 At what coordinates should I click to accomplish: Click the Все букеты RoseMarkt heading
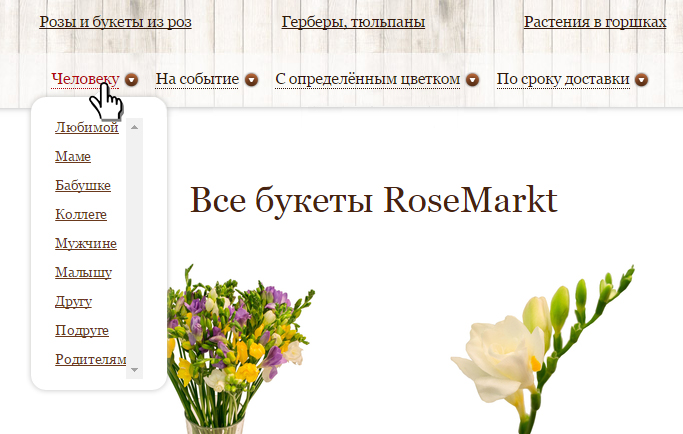point(374,200)
